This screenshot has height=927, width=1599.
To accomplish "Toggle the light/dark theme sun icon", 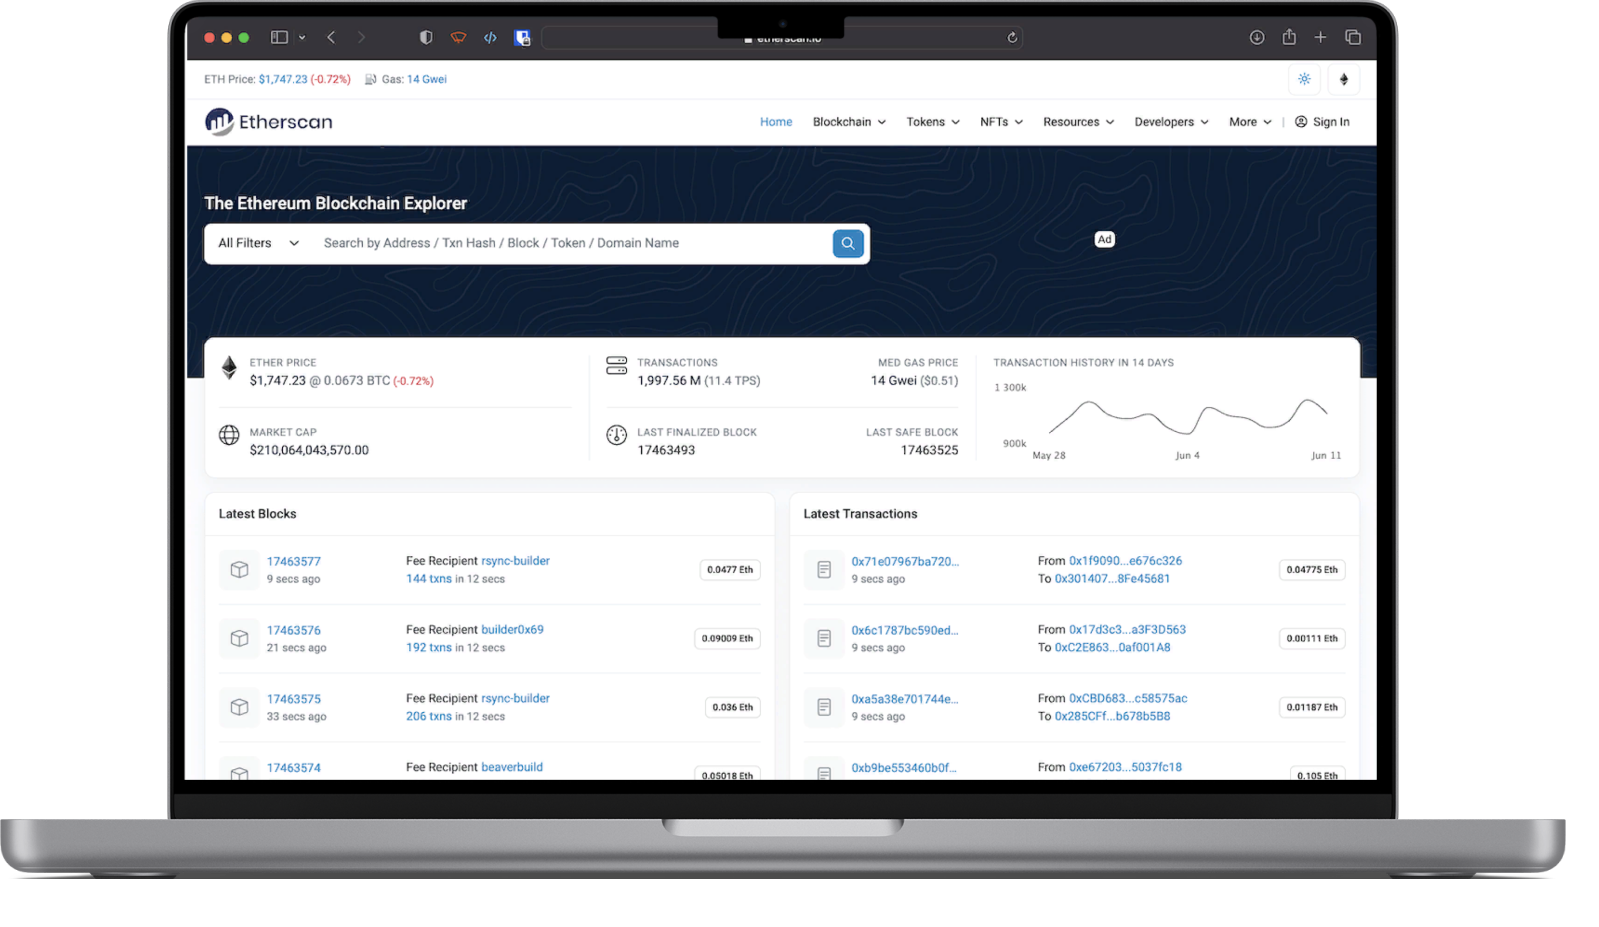I will tap(1304, 79).
